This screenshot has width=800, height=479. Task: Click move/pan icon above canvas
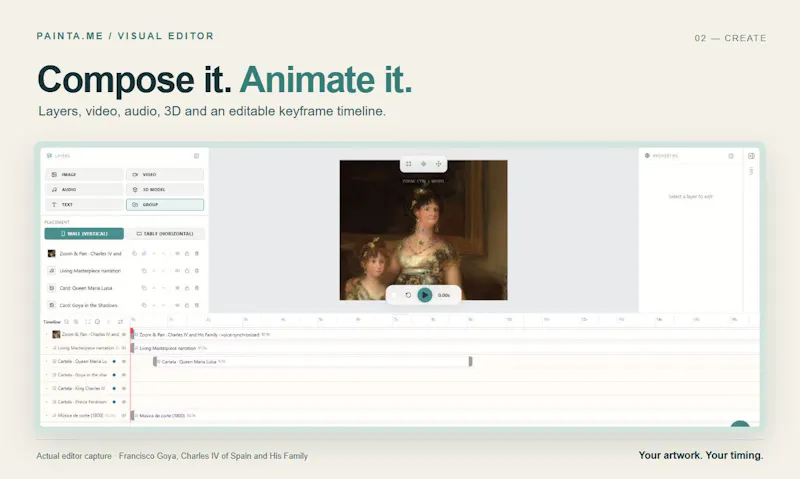pos(438,164)
